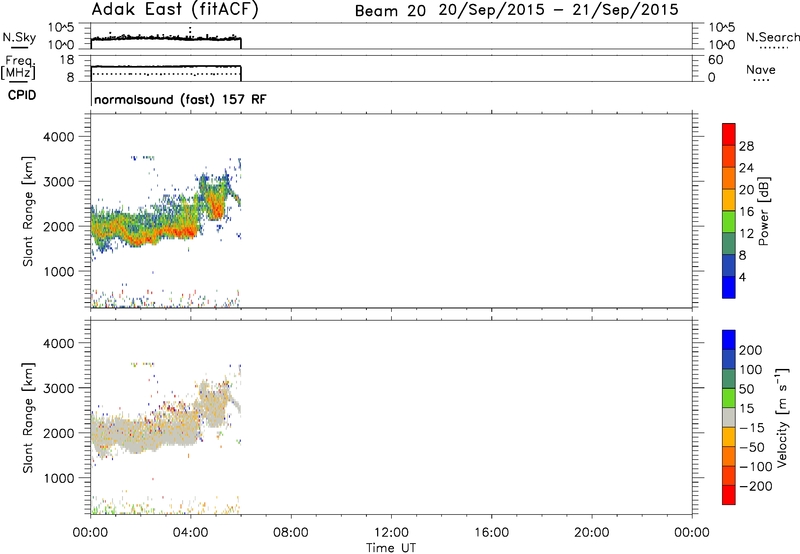Click the 18 tick on the frequency axis

(x=67, y=60)
